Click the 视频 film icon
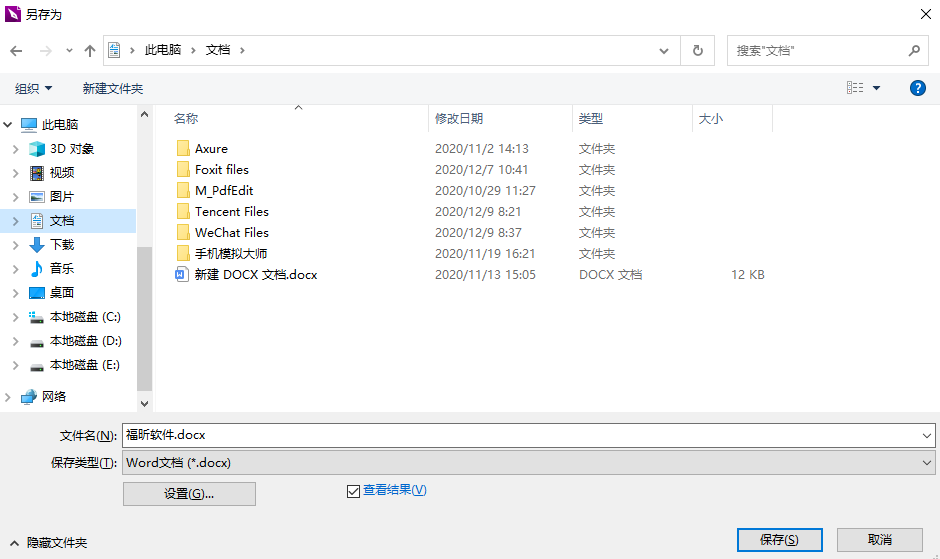 (37, 173)
